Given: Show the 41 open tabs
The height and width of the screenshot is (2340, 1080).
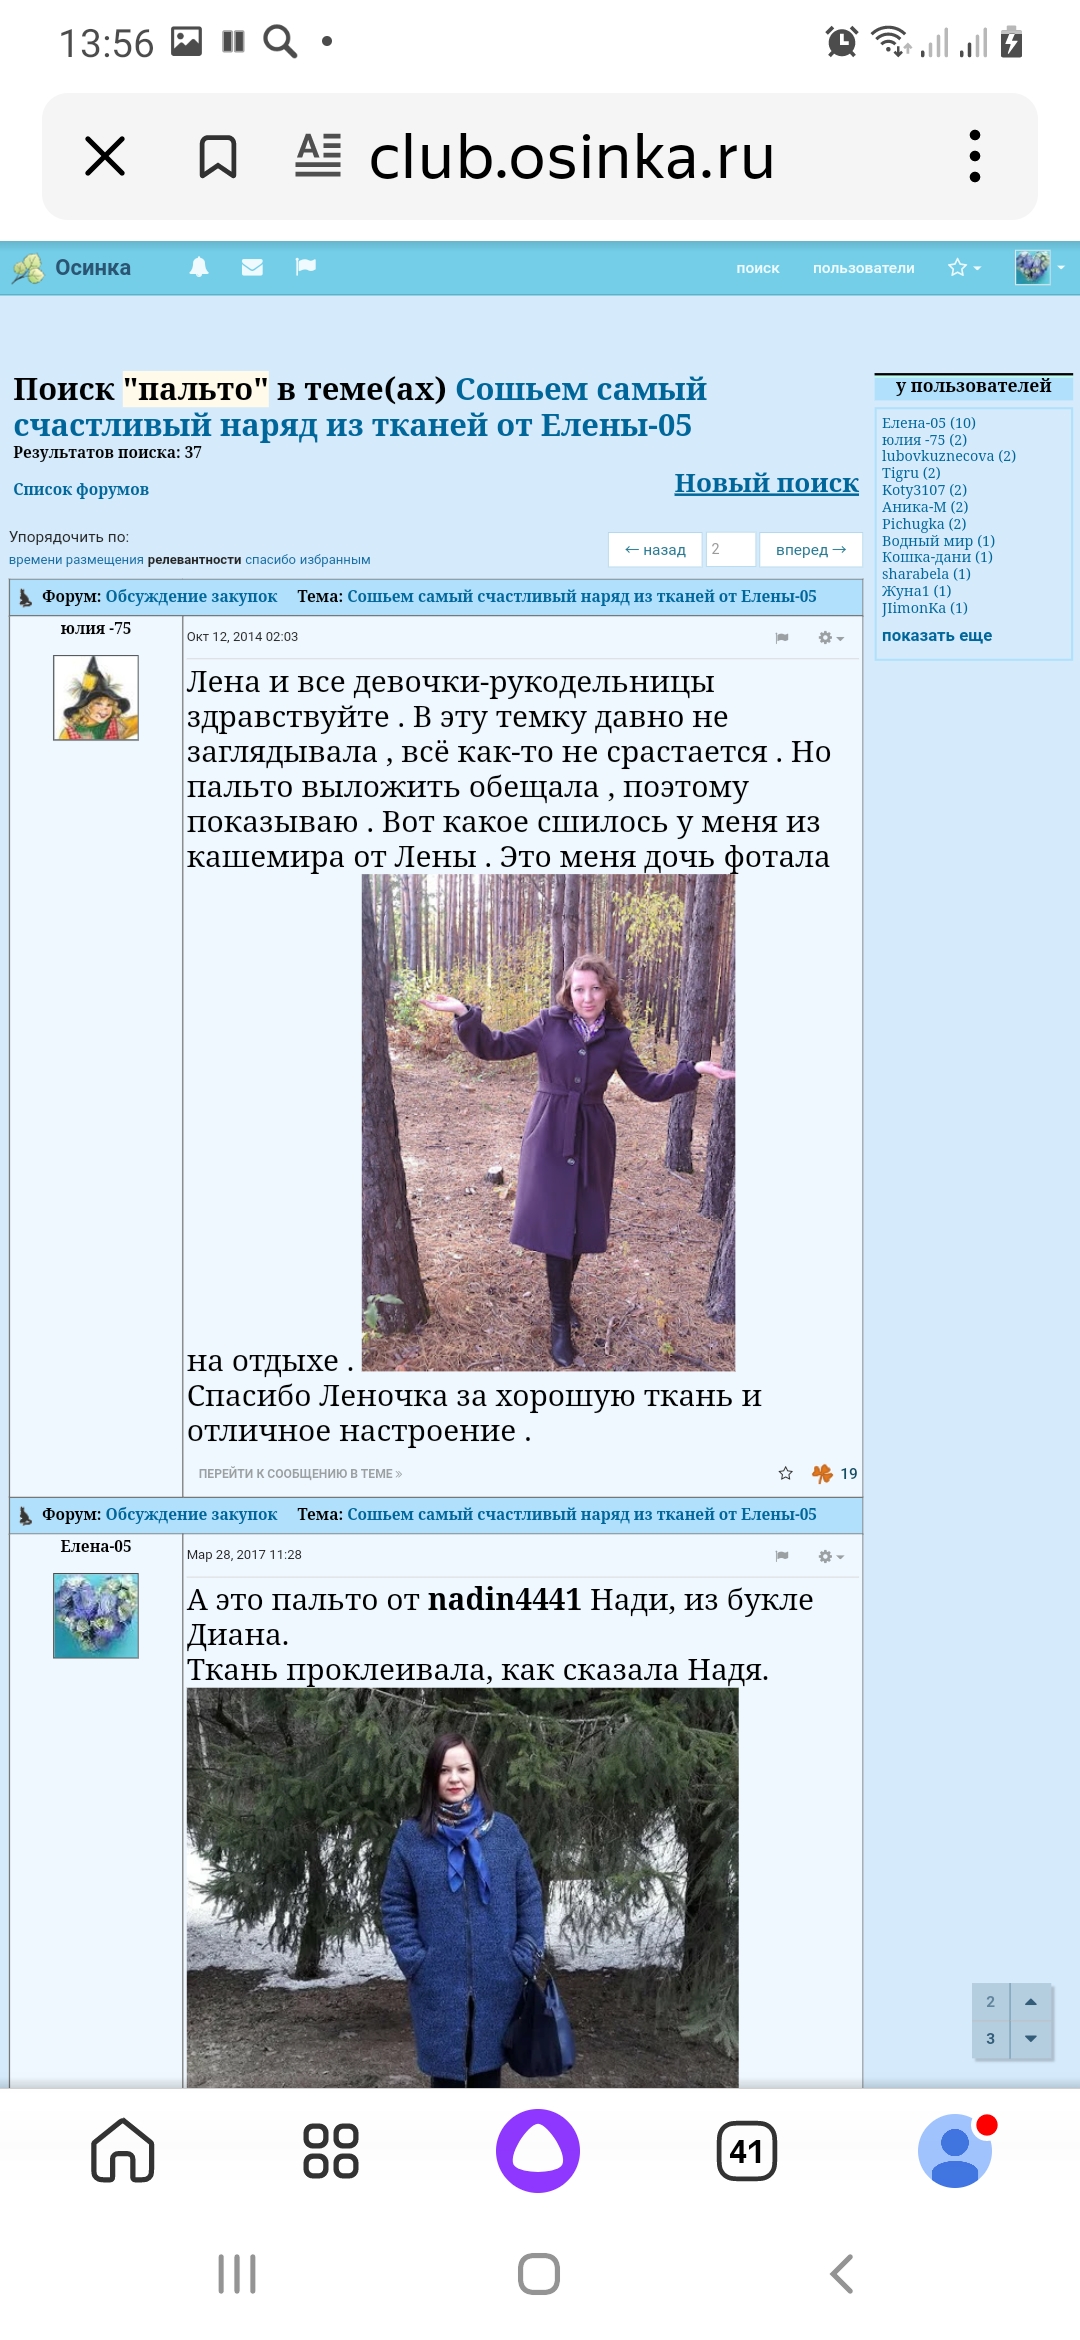Looking at the screenshot, I should [x=747, y=2151].
